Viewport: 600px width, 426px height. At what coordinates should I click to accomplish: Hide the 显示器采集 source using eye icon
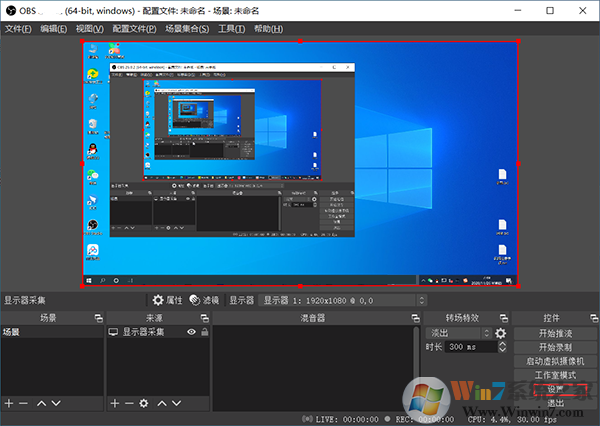click(191, 331)
